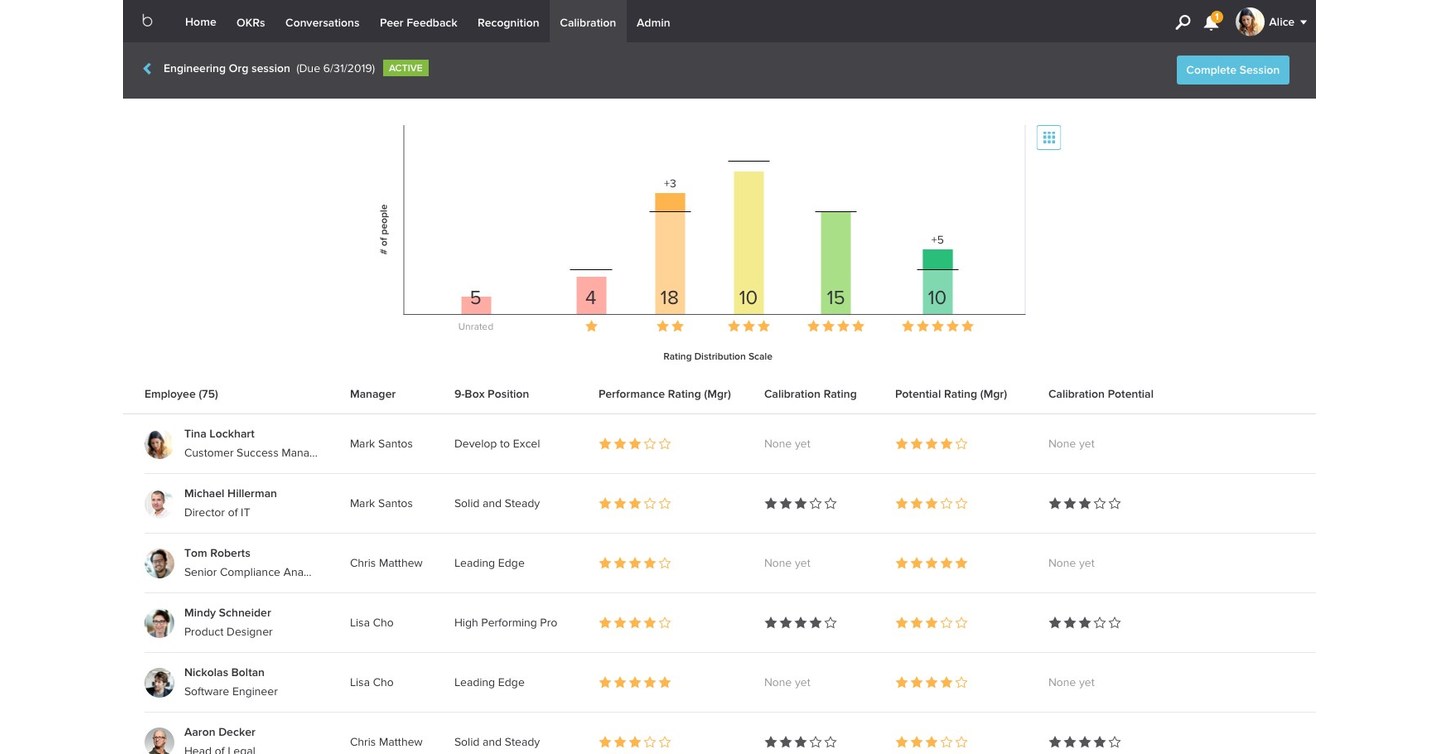Click the Employee (75) column header

181,393
